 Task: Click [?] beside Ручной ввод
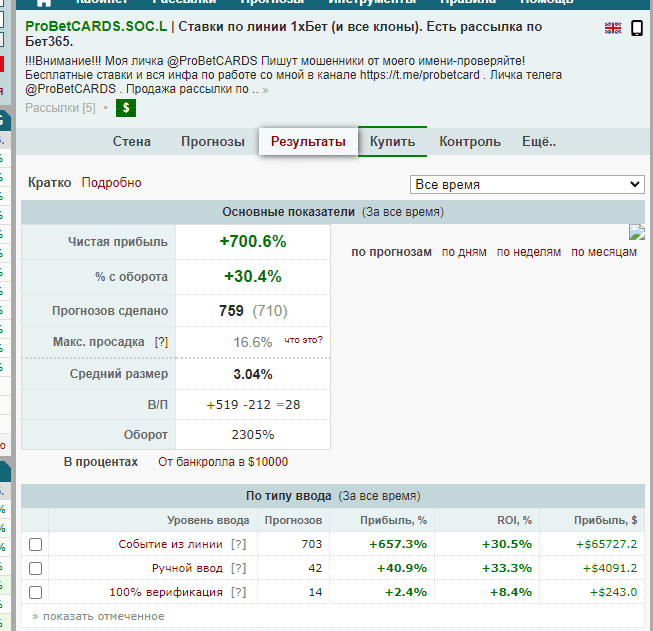[x=239, y=568]
